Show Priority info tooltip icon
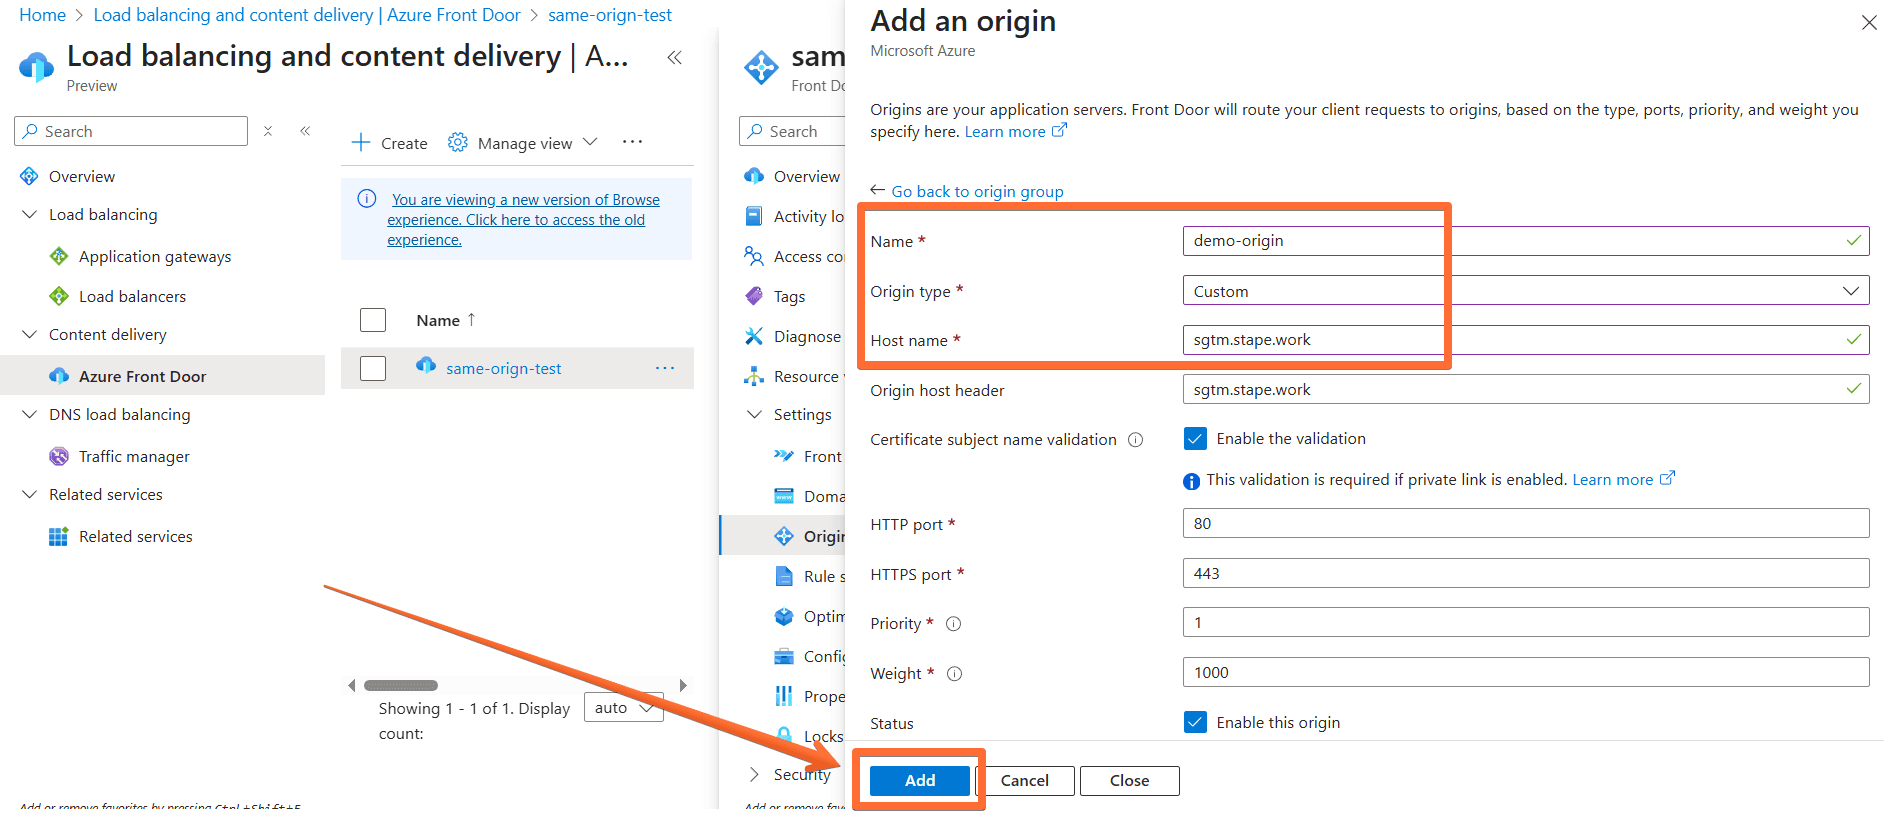This screenshot has width=1884, height=815. click(953, 624)
